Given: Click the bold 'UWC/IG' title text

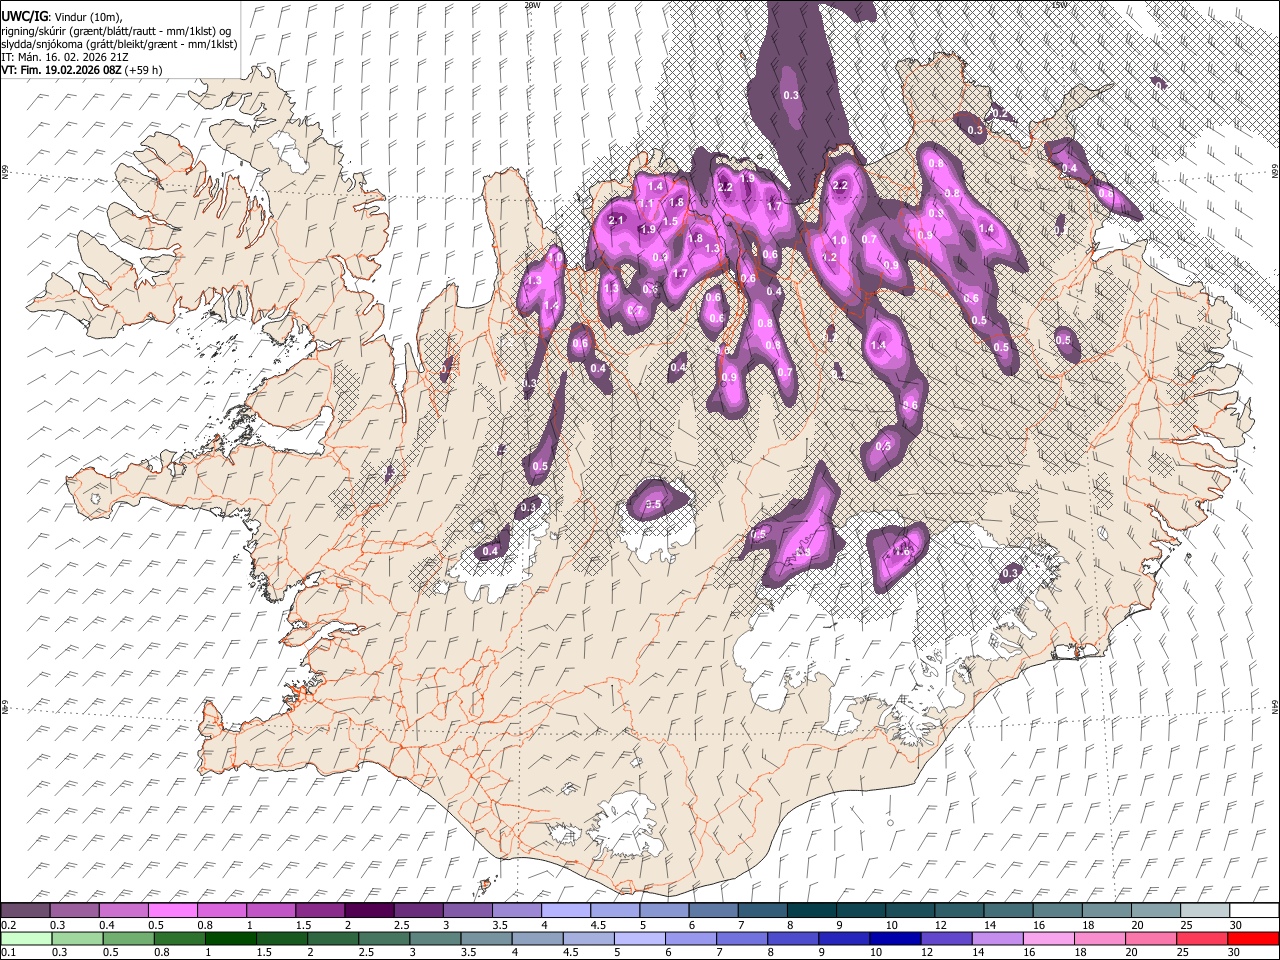Looking at the screenshot, I should tap(24, 17).
